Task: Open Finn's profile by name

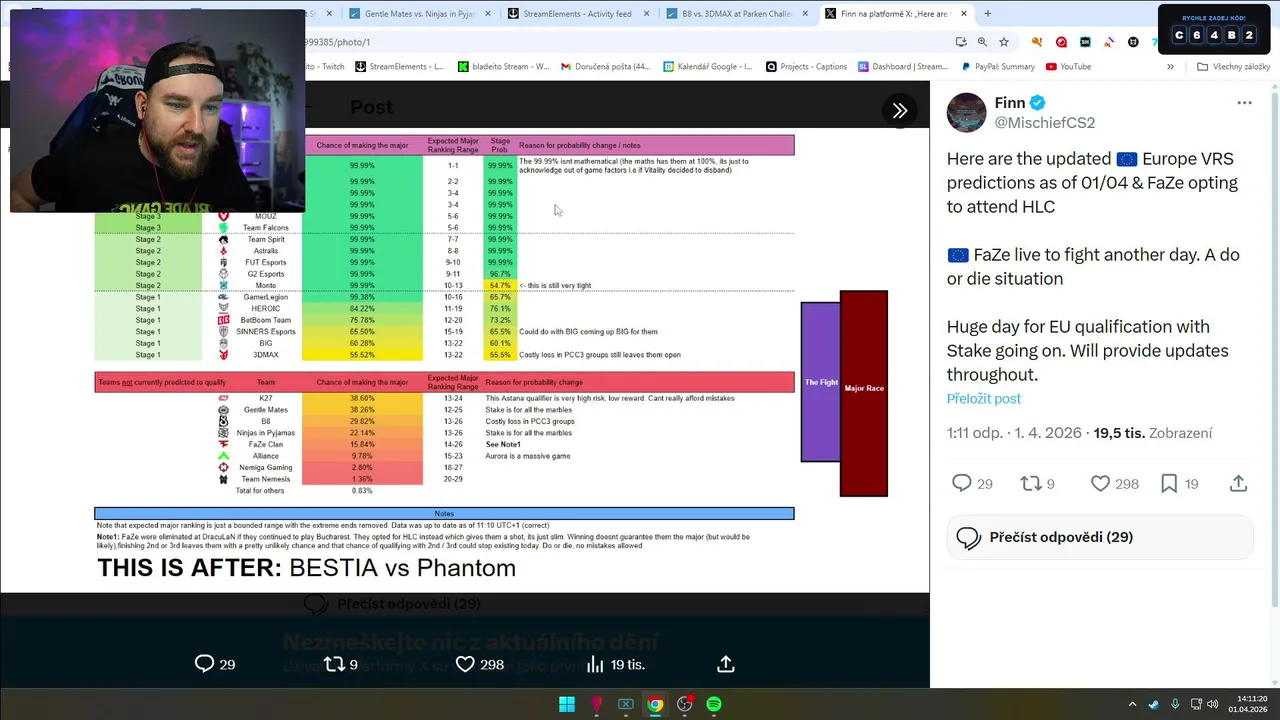Action: coord(1011,103)
